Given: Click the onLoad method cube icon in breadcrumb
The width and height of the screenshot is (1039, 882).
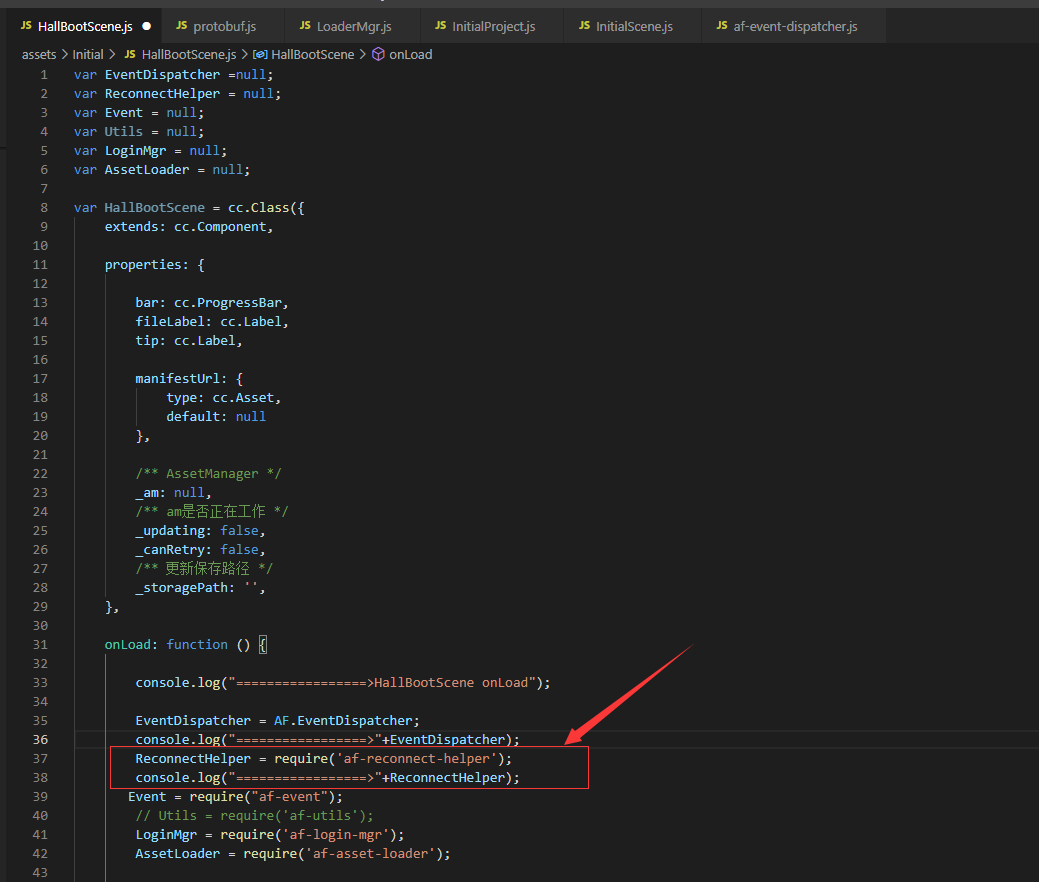Looking at the screenshot, I should point(378,54).
